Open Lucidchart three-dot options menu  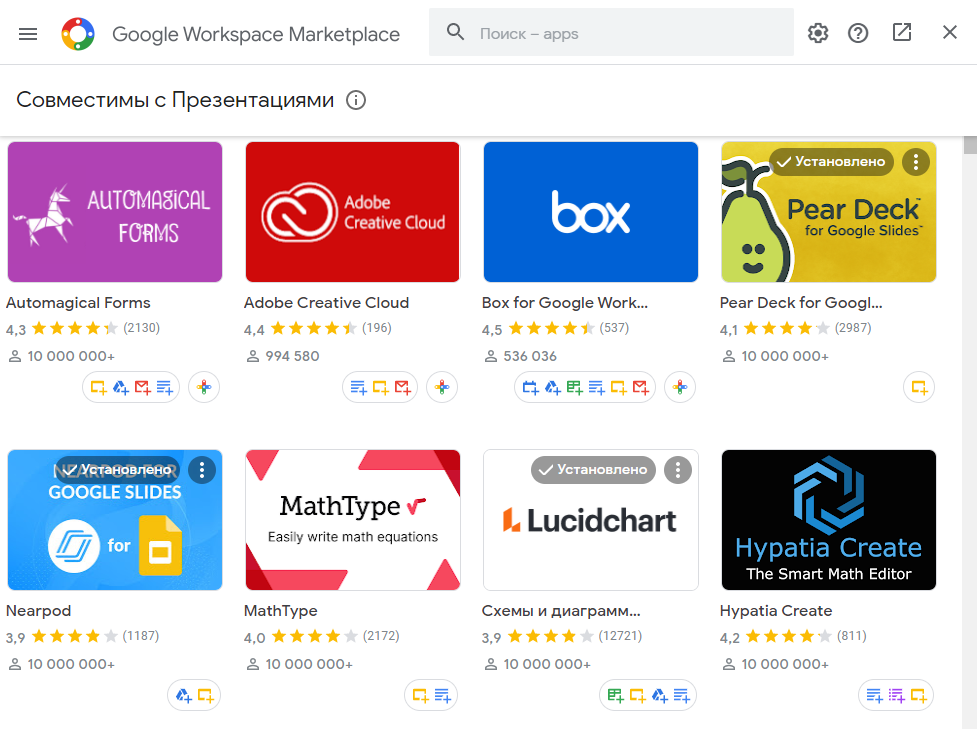(677, 470)
